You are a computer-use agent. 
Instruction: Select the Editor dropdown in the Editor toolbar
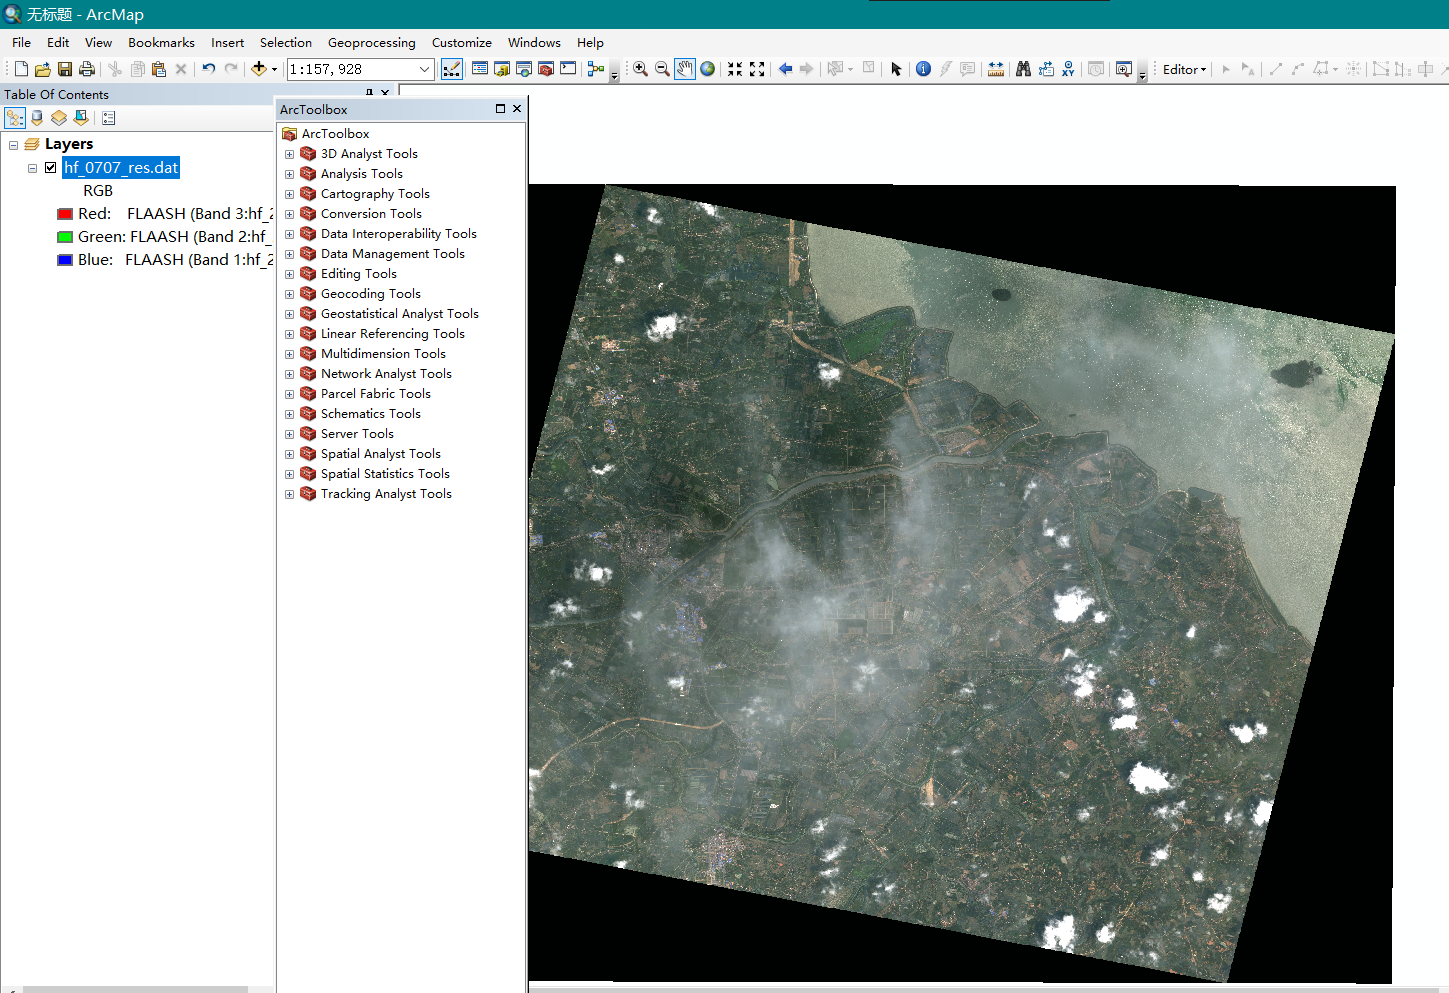click(1182, 69)
